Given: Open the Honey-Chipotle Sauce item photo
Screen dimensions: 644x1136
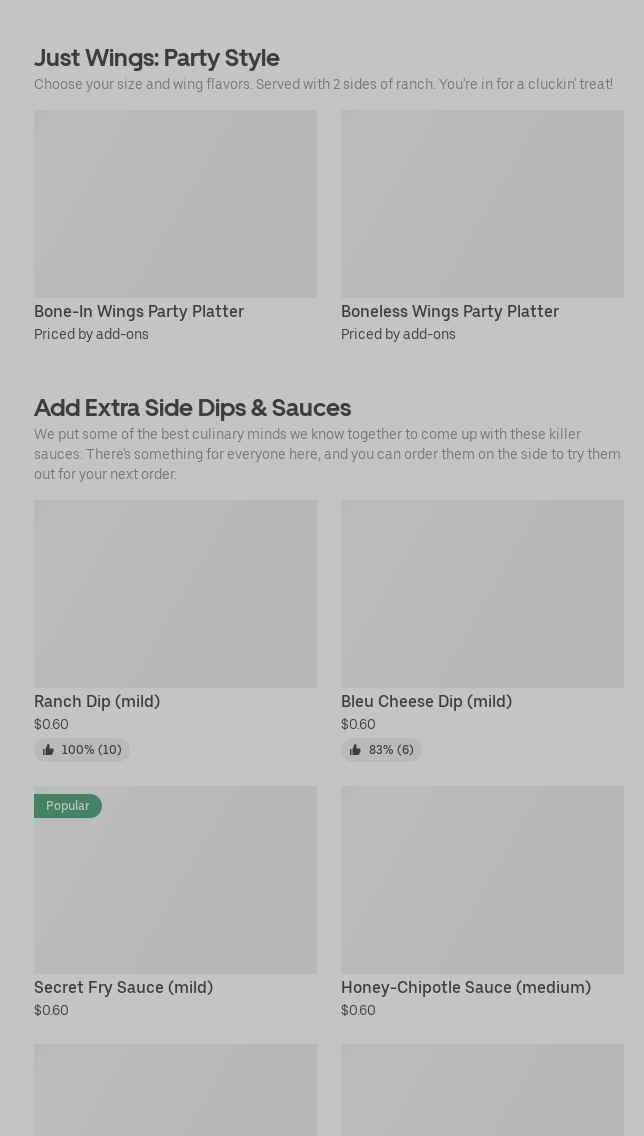Looking at the screenshot, I should coord(482,879).
